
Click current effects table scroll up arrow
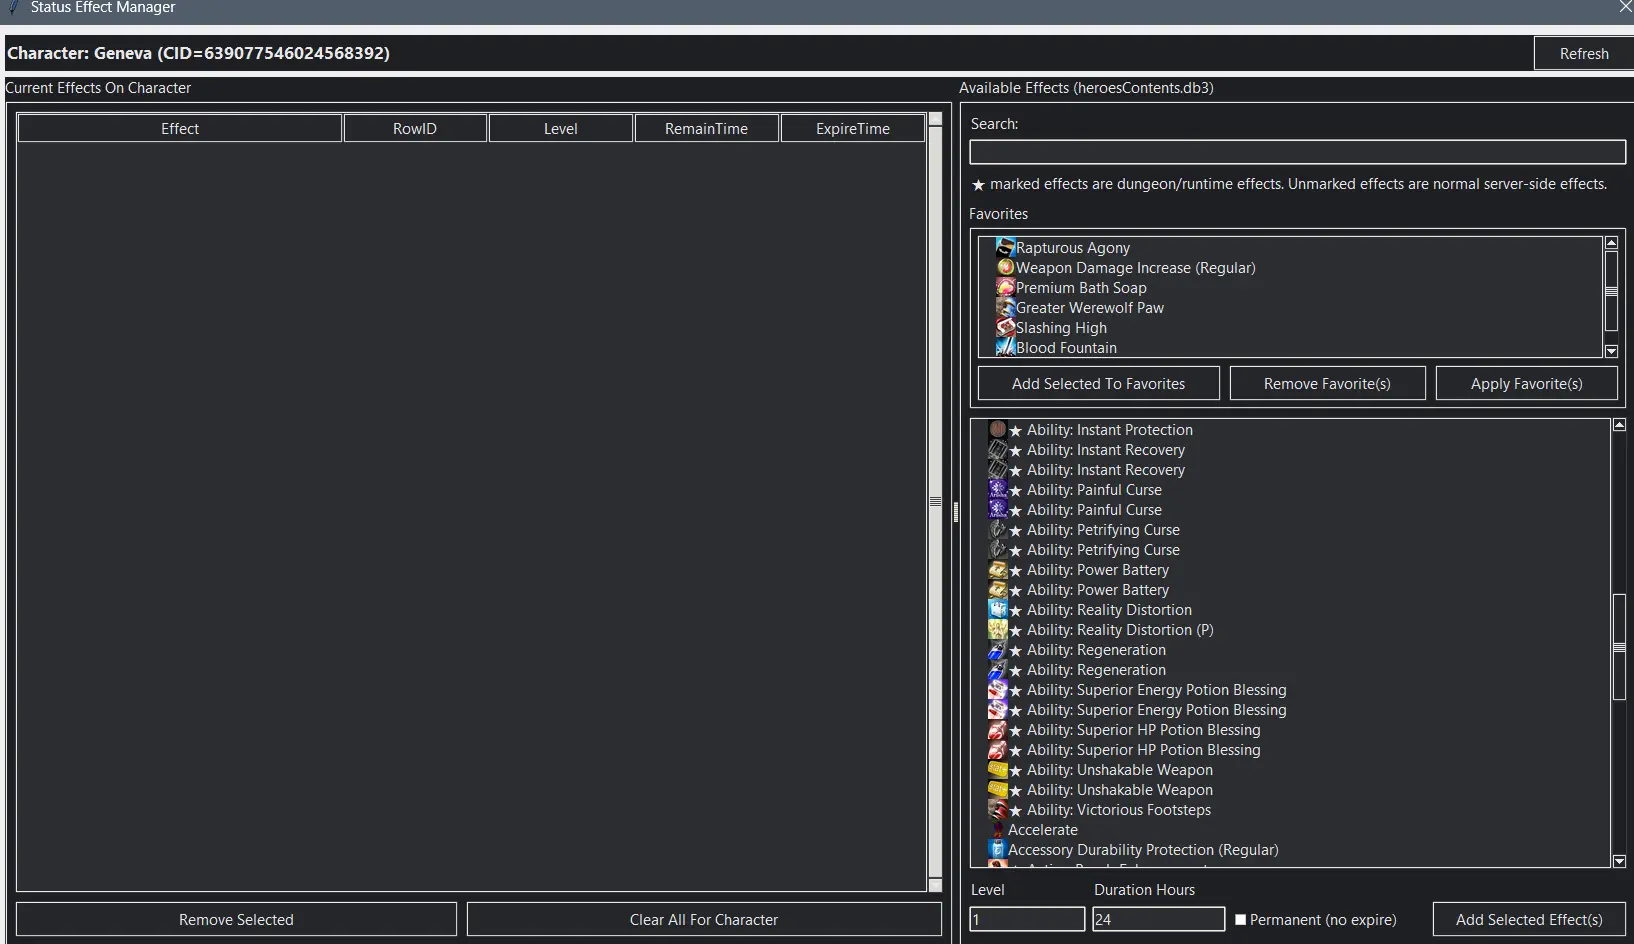coord(935,119)
